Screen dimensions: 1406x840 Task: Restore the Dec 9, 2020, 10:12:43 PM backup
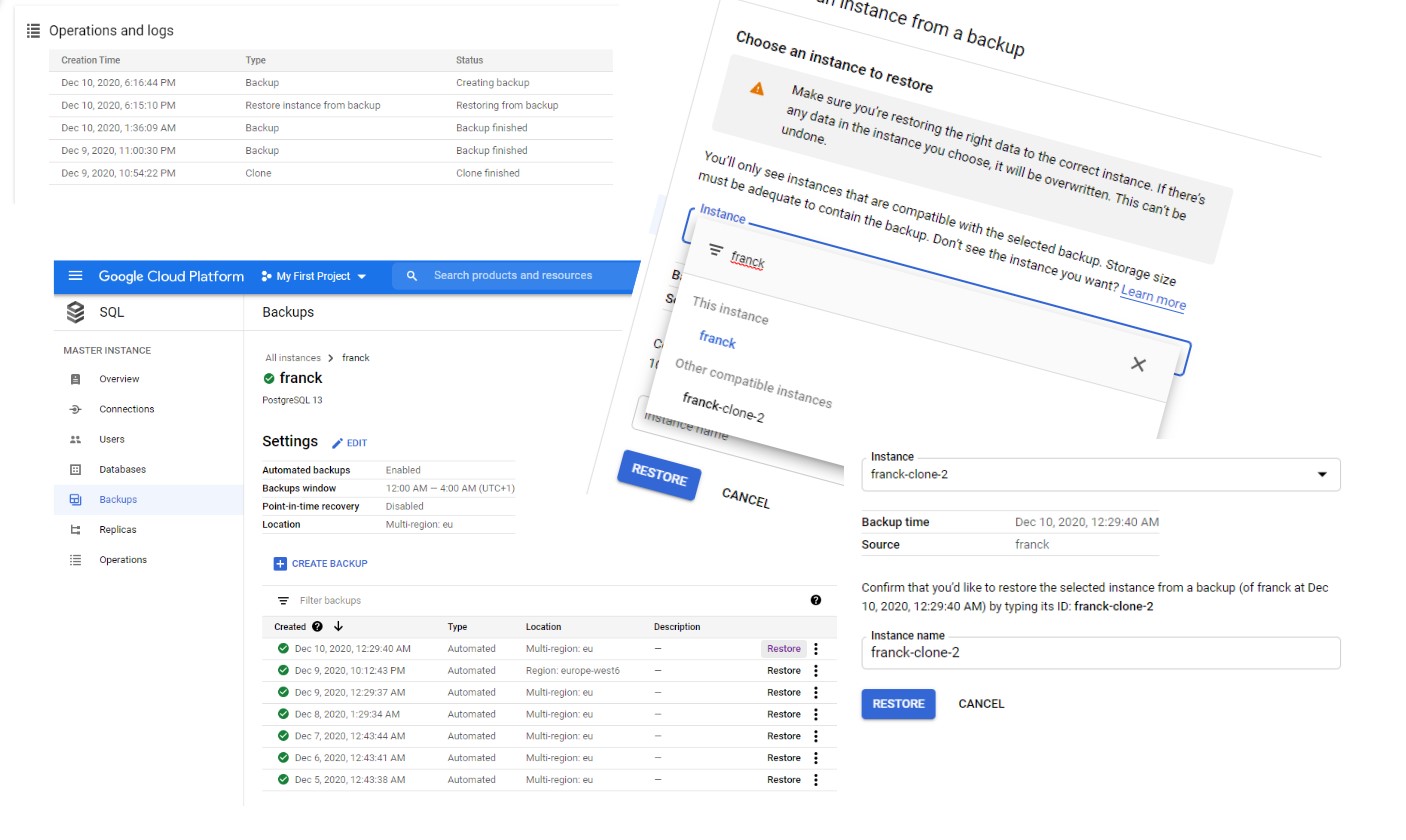coord(784,671)
